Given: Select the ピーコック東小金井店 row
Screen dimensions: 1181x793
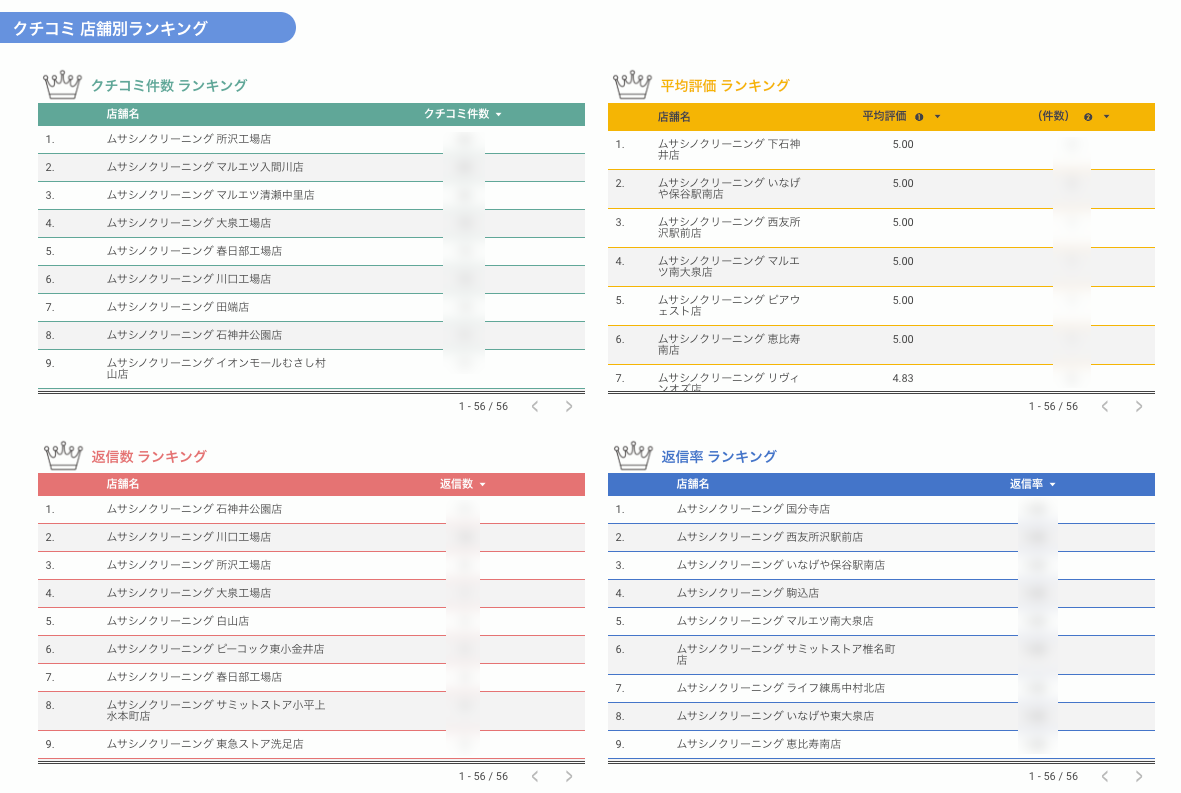Looking at the screenshot, I should [311, 649].
